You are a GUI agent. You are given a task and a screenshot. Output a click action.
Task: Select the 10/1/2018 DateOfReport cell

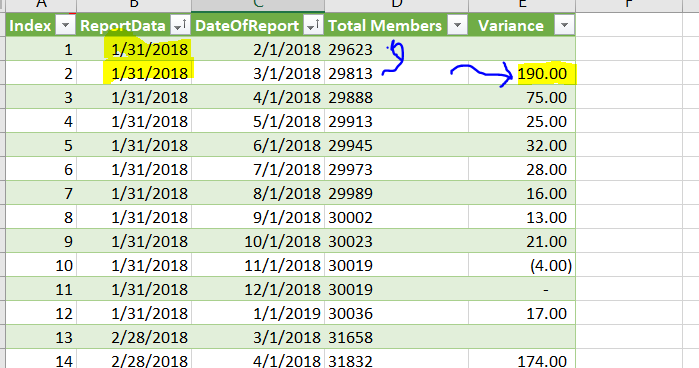pyautogui.click(x=258, y=241)
